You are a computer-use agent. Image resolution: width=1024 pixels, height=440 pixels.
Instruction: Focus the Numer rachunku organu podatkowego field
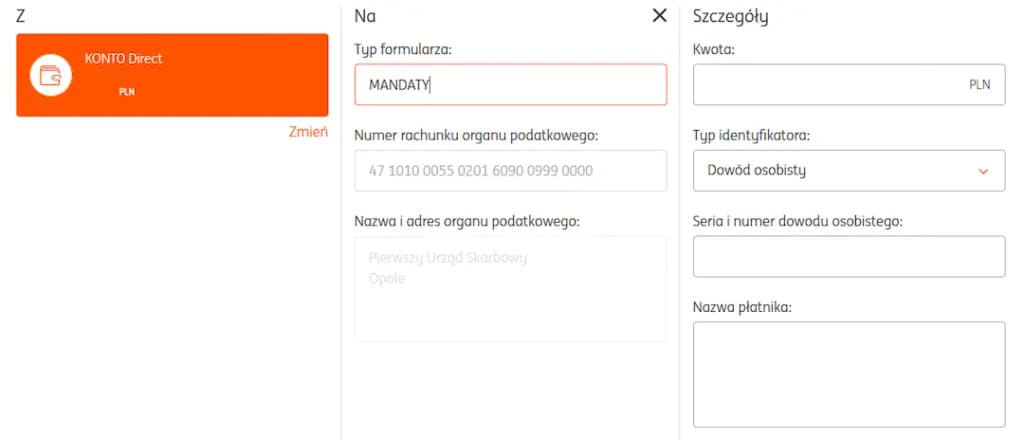(510, 171)
